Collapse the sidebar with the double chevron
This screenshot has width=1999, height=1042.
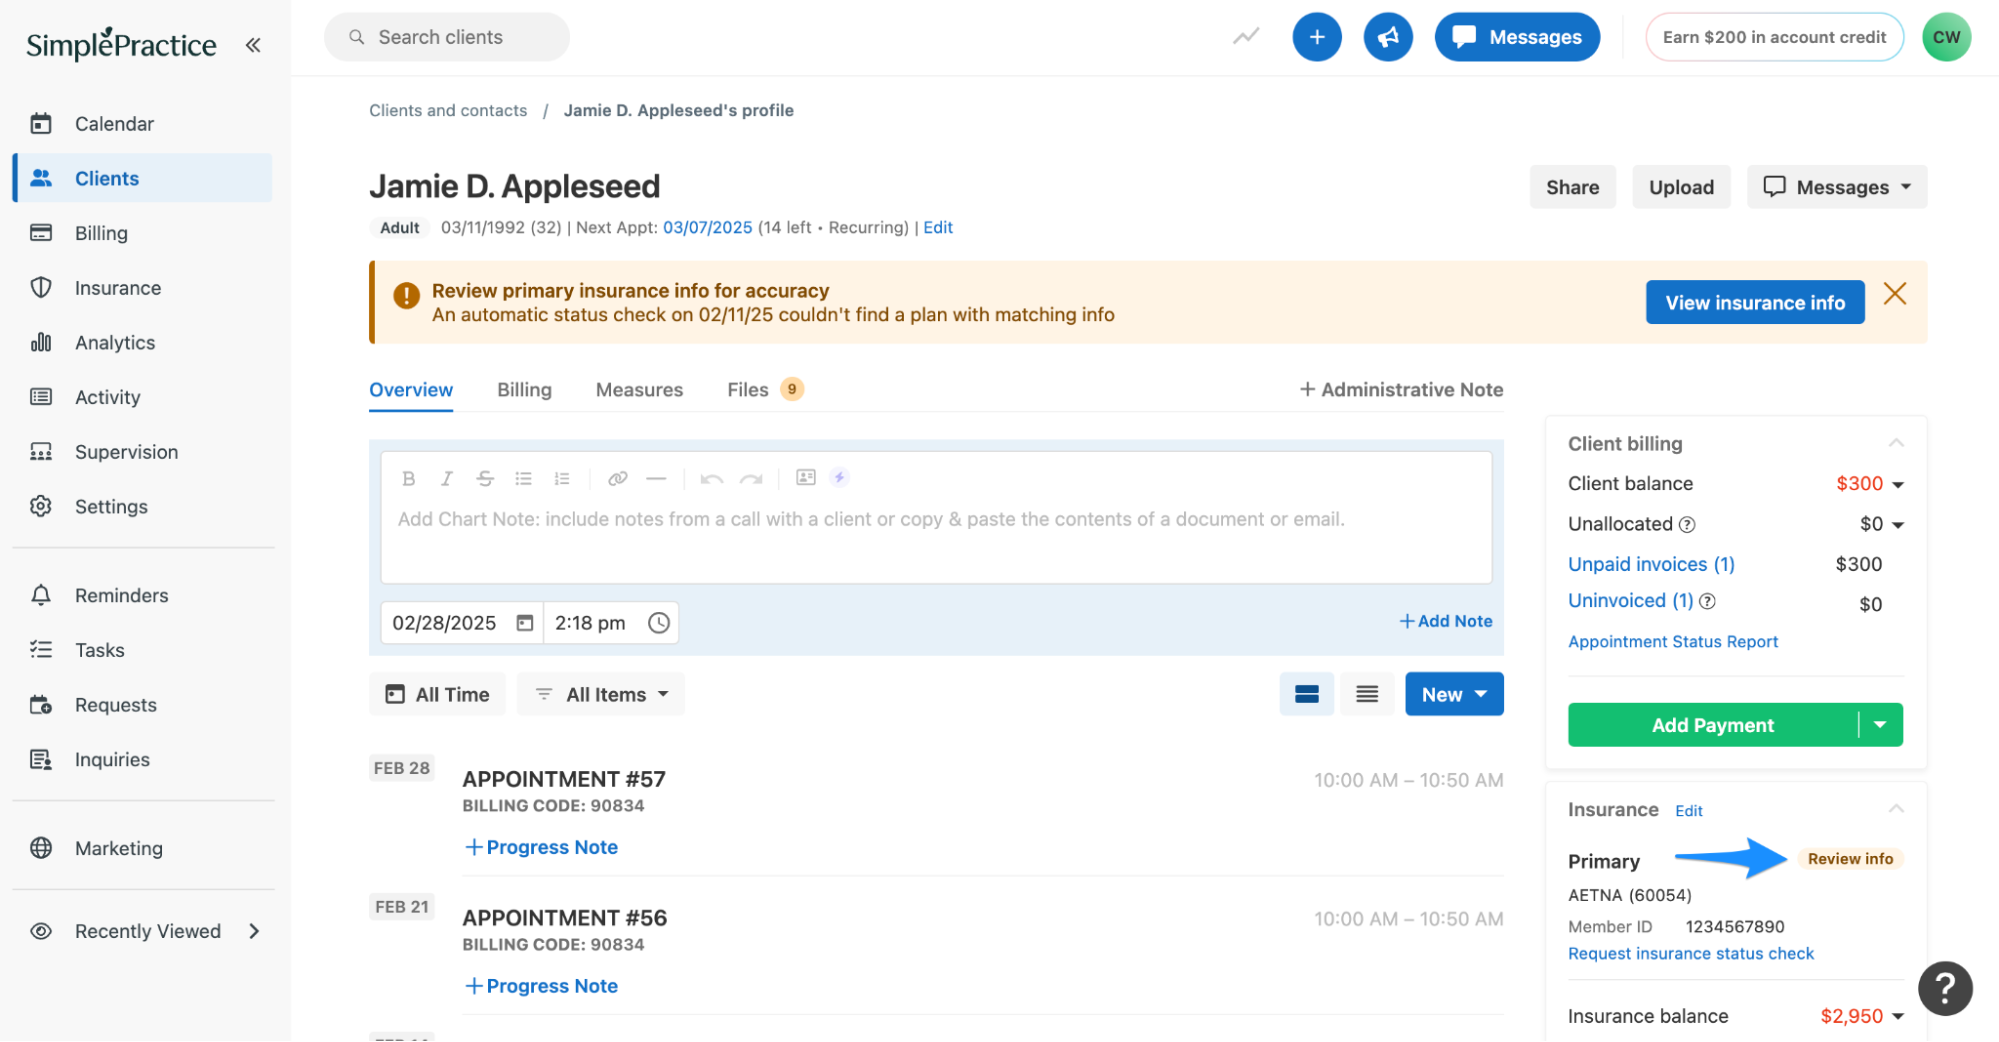(253, 44)
